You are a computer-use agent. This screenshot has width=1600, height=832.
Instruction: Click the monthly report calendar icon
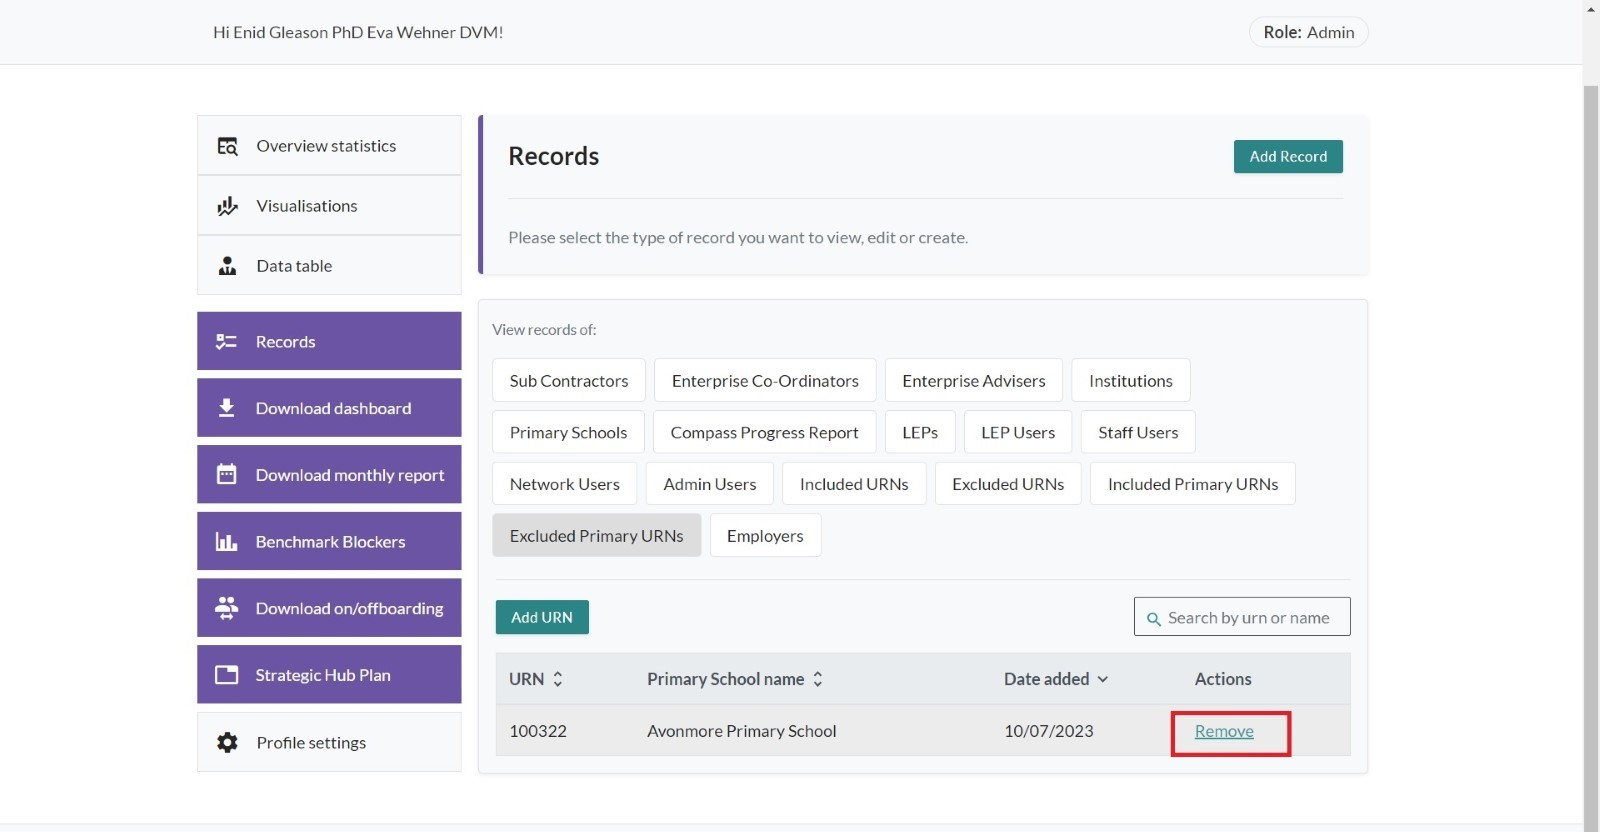[226, 474]
